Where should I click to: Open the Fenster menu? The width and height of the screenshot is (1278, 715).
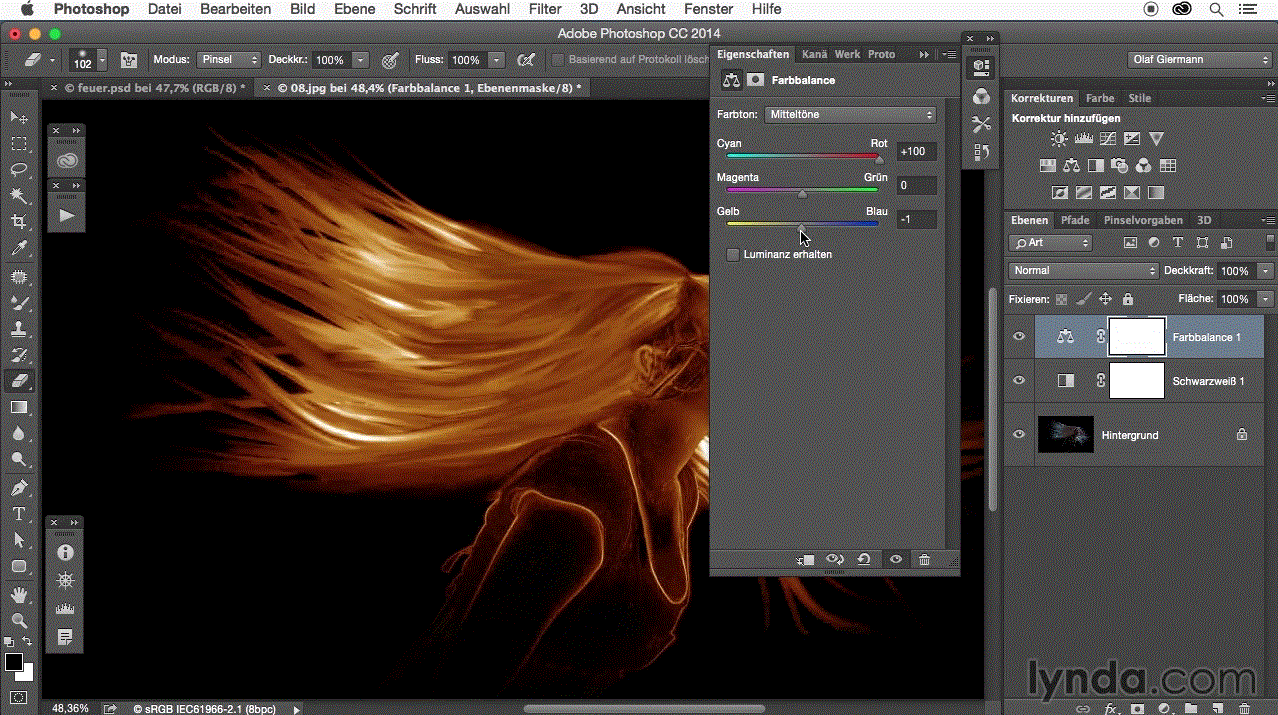tap(709, 9)
